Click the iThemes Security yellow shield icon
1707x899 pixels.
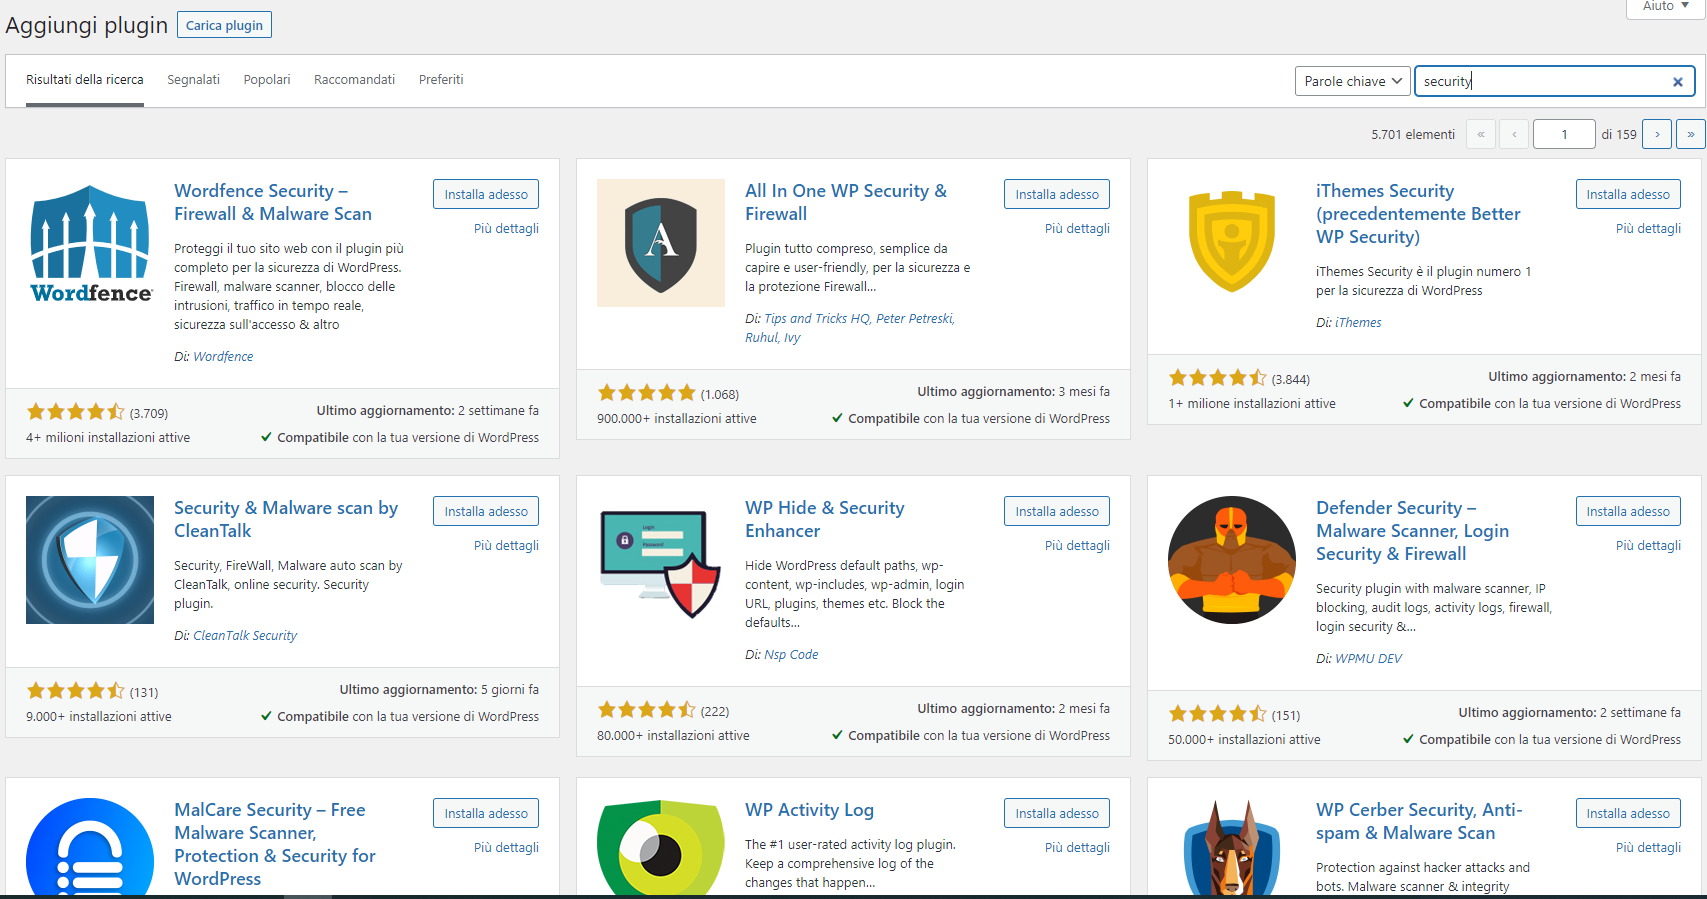pyautogui.click(x=1231, y=243)
